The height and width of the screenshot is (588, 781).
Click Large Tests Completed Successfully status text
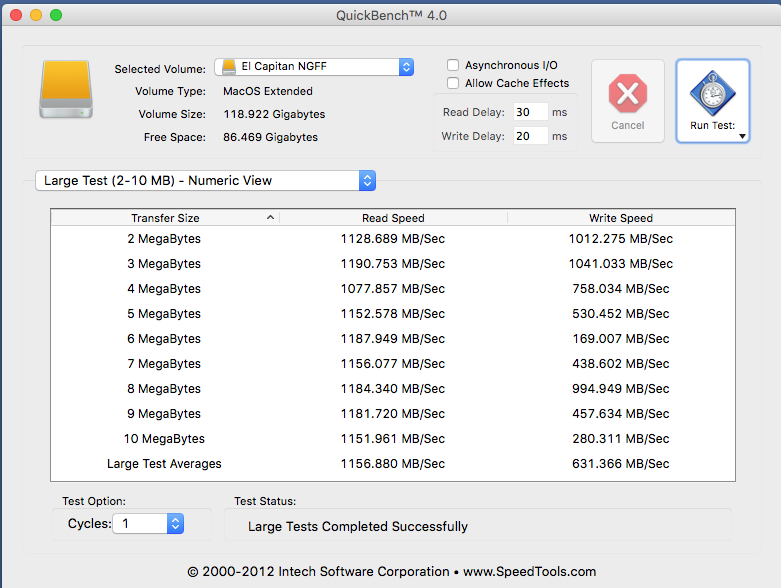(x=358, y=526)
